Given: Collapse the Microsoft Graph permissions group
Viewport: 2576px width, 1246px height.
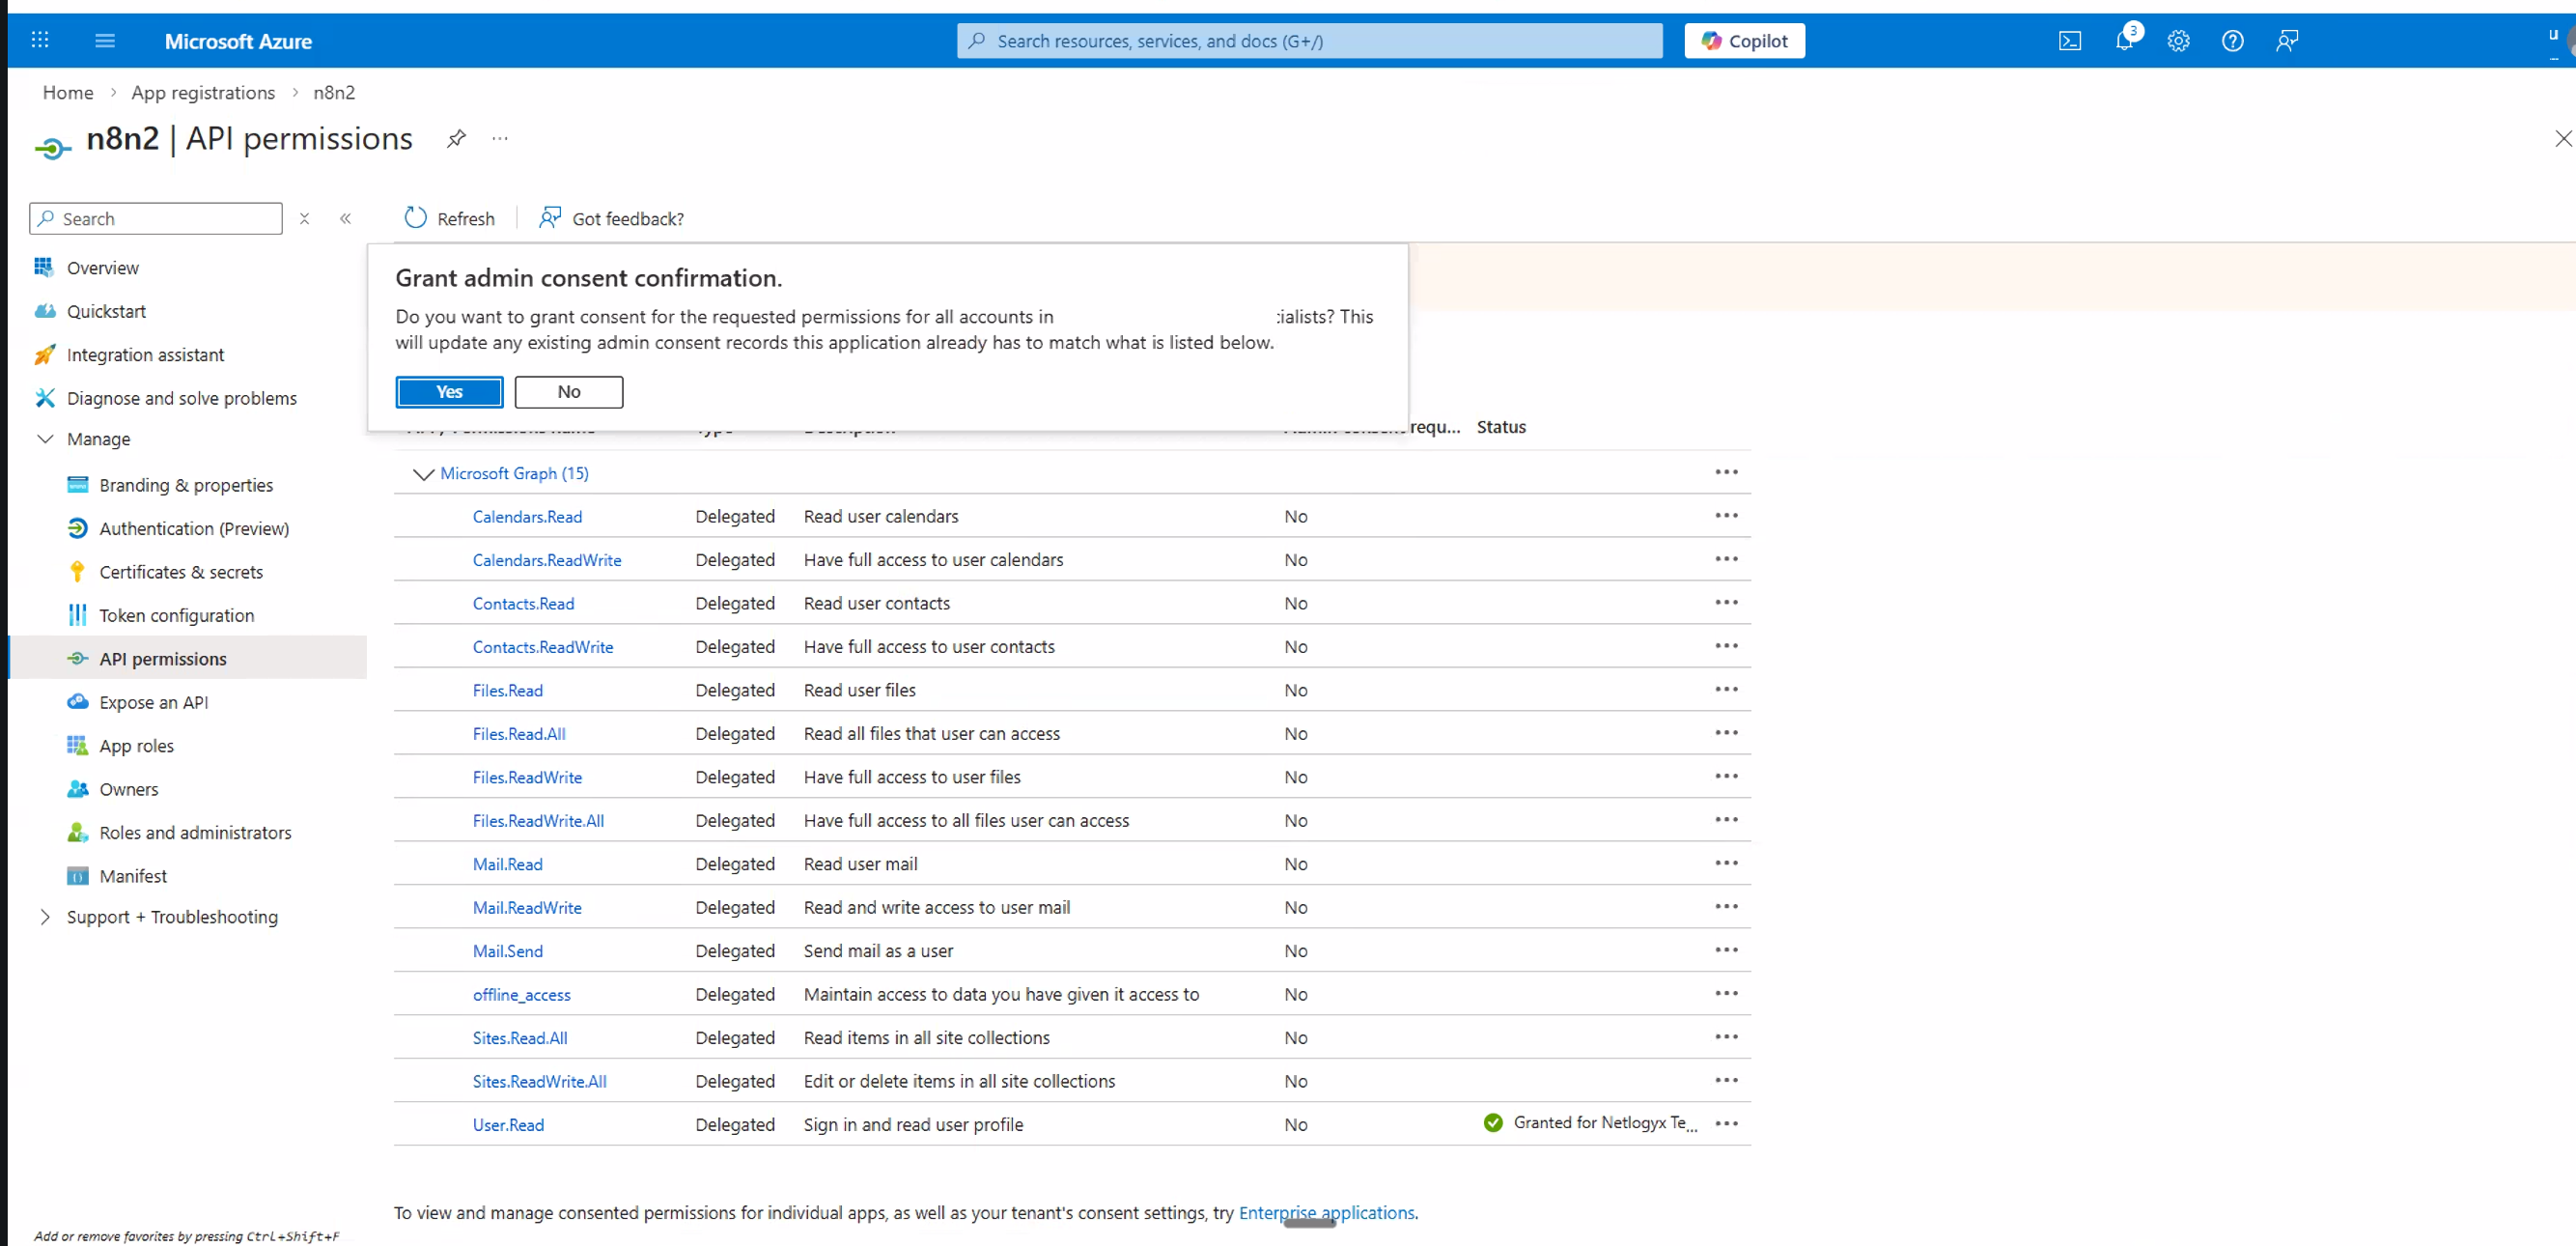Looking at the screenshot, I should click(422, 473).
